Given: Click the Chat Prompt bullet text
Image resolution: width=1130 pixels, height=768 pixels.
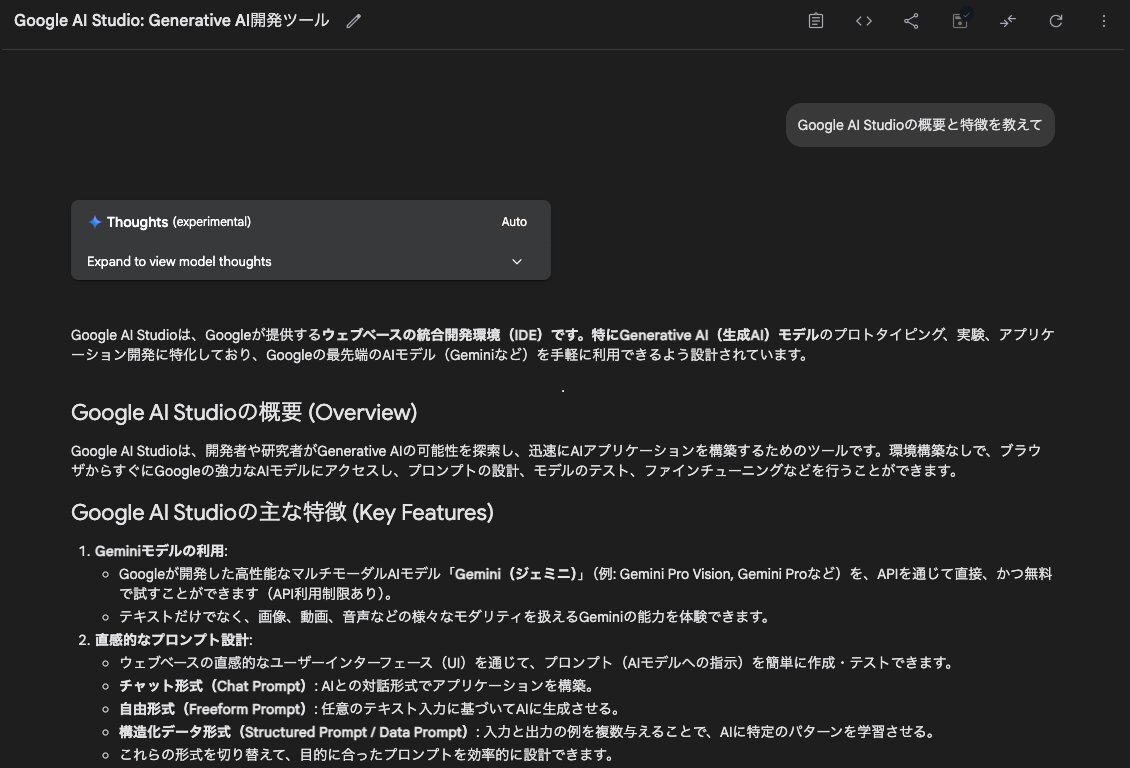Looking at the screenshot, I should coord(357,686).
